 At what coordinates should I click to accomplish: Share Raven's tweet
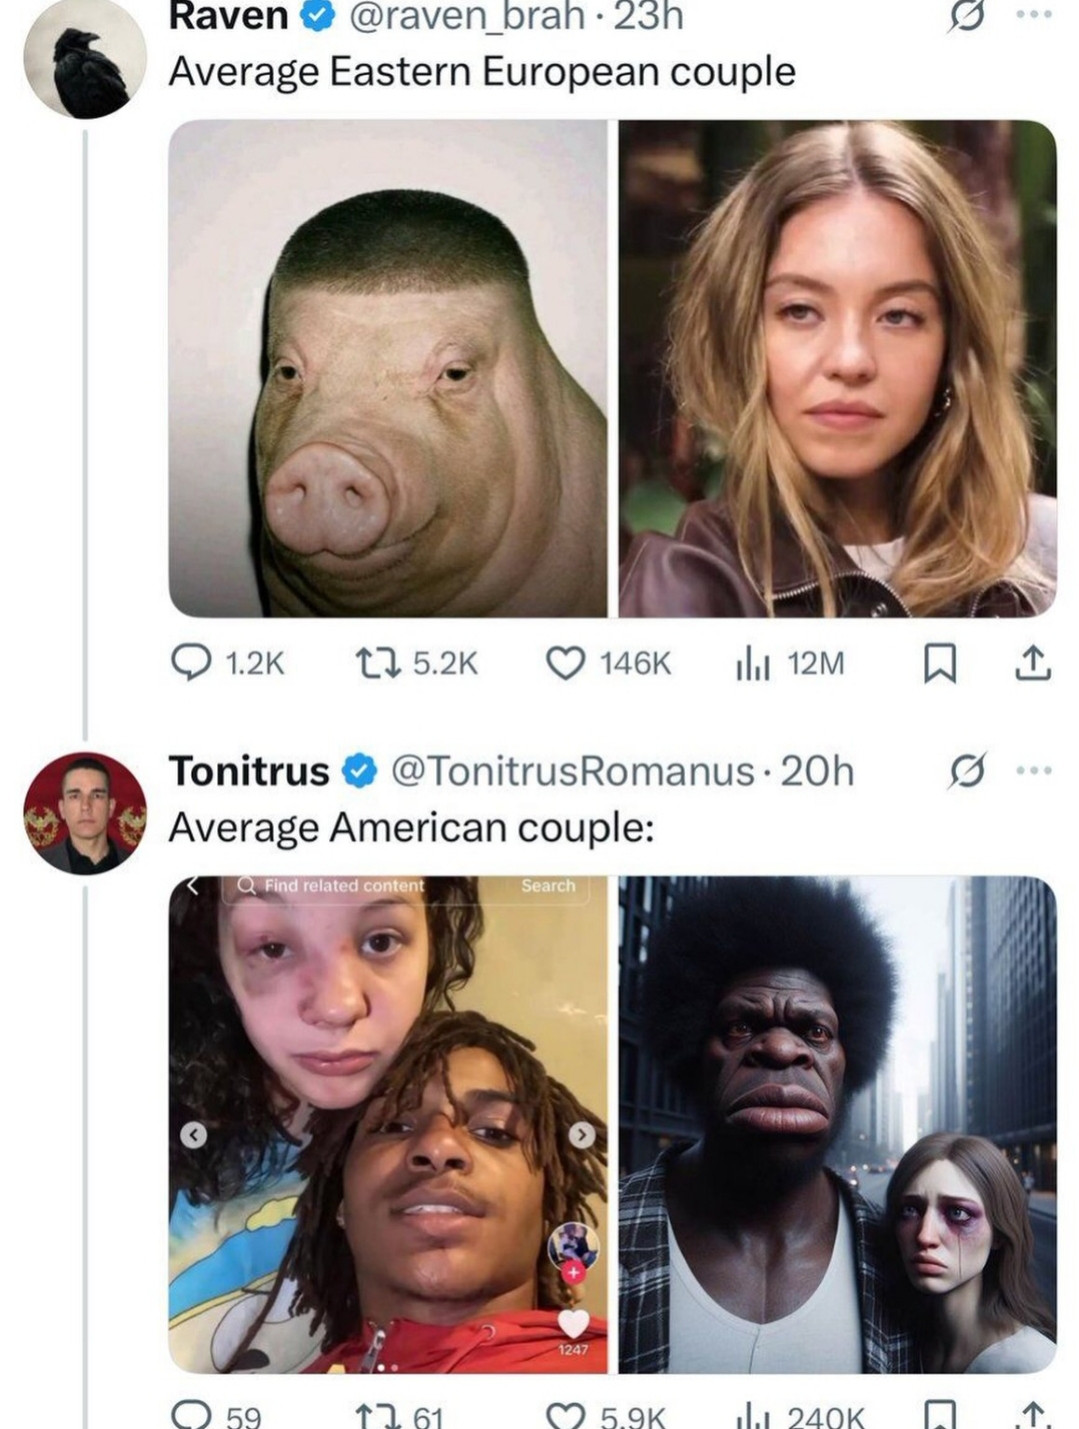coord(1033,663)
